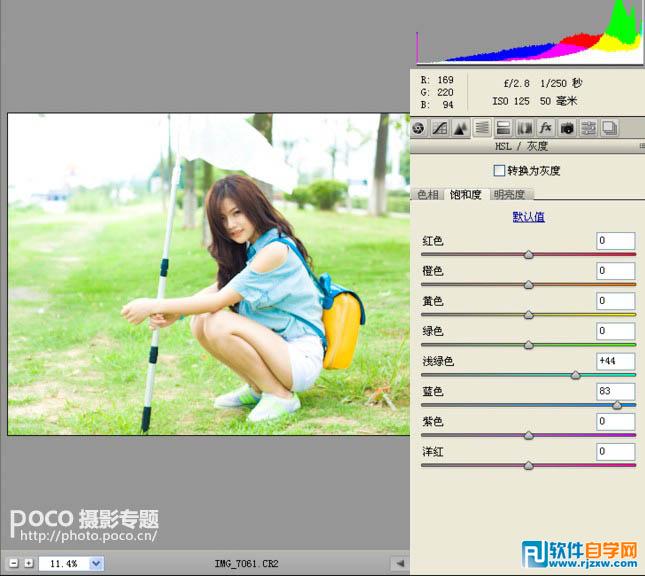The width and height of the screenshot is (645, 576).
Task: Click the 绿色 saturation slider handle
Action: [529, 345]
